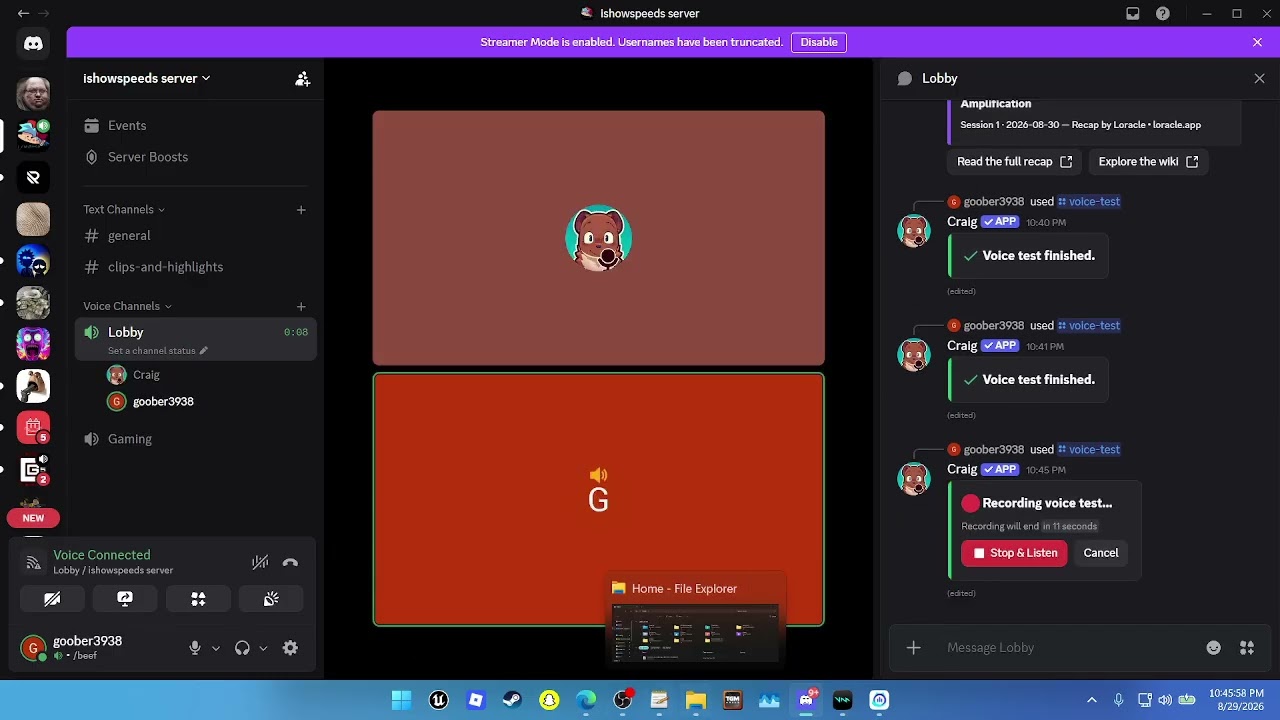
Task: Open the emoji picker
Action: tap(1213, 648)
